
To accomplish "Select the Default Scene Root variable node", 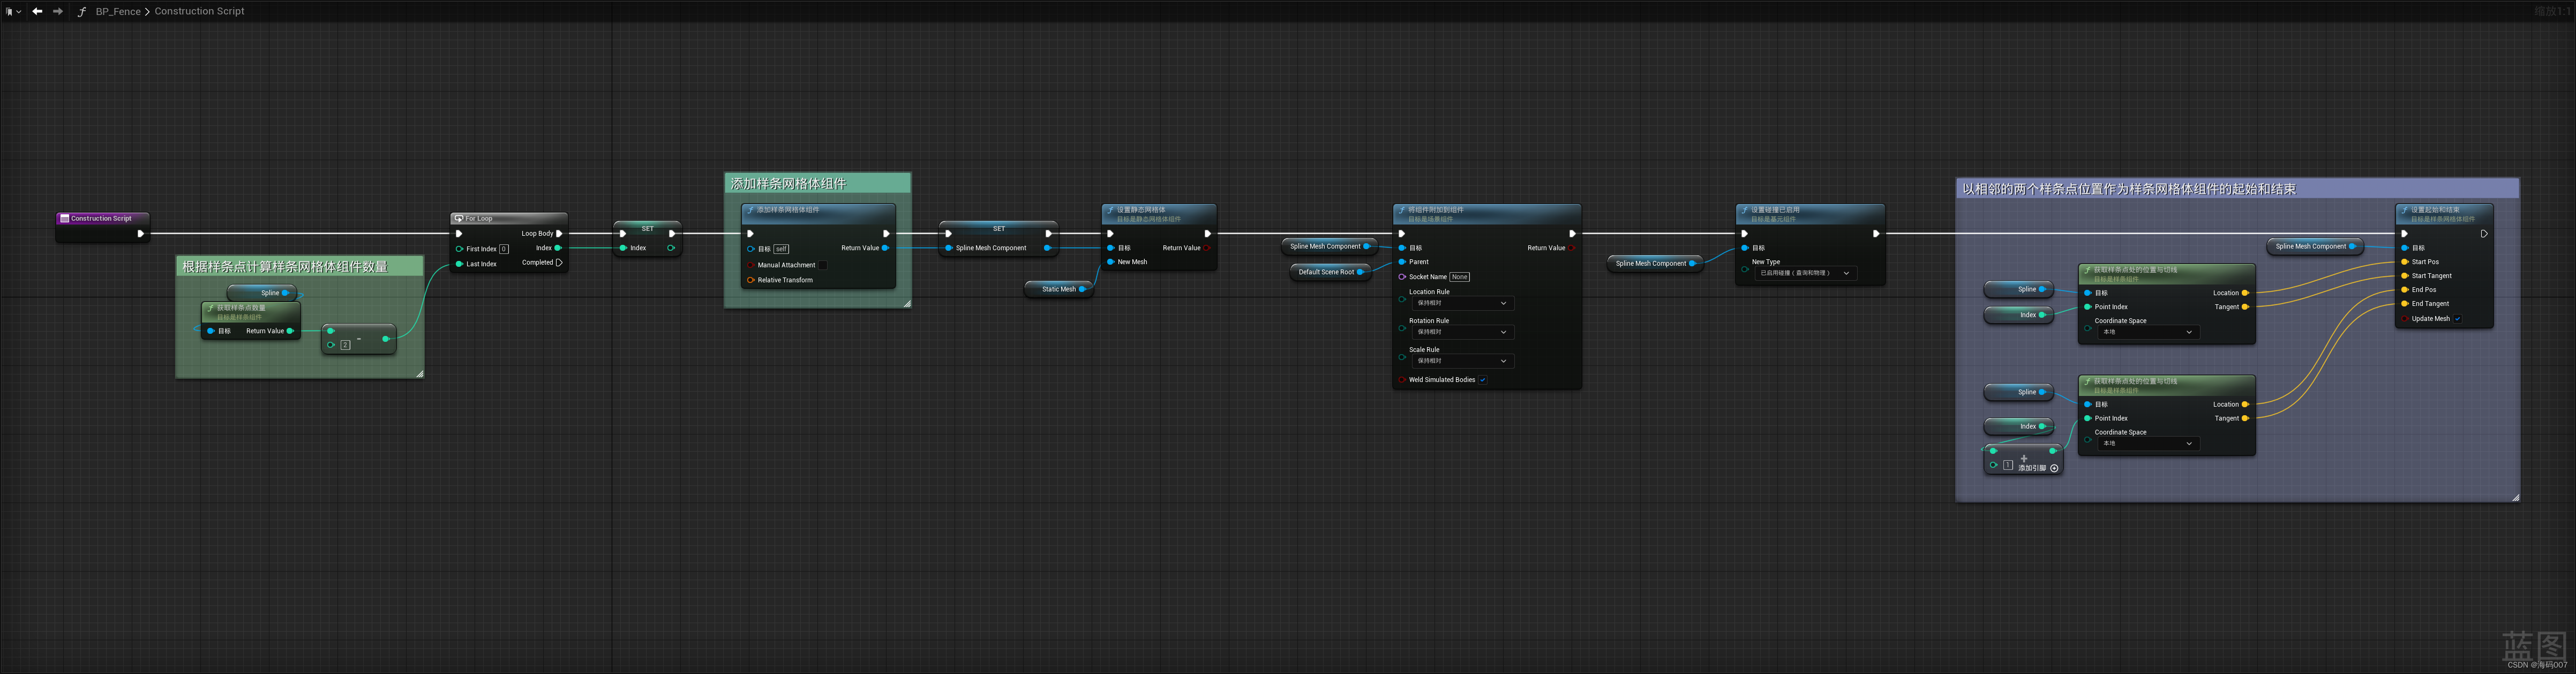I will [1326, 272].
